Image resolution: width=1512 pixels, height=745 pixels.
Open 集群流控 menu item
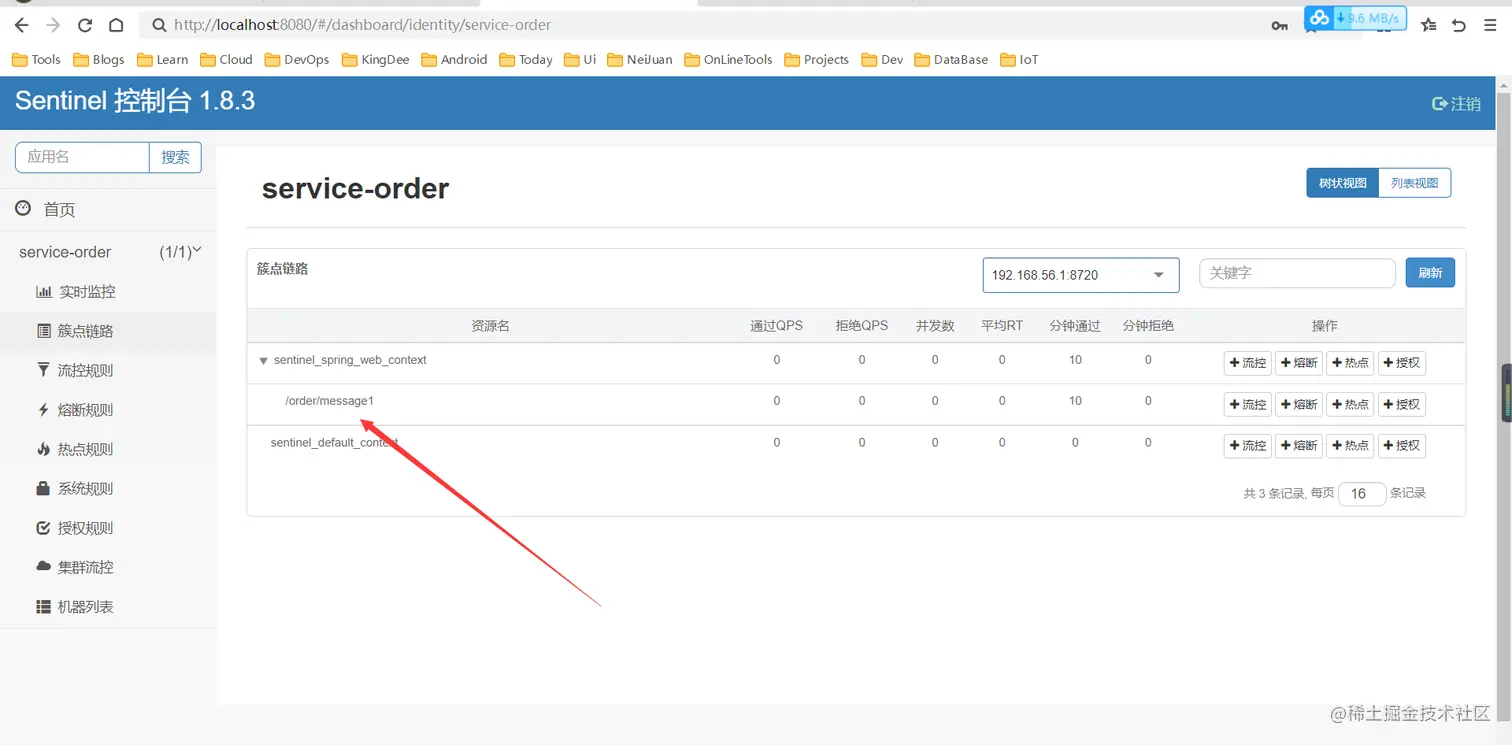point(108,567)
